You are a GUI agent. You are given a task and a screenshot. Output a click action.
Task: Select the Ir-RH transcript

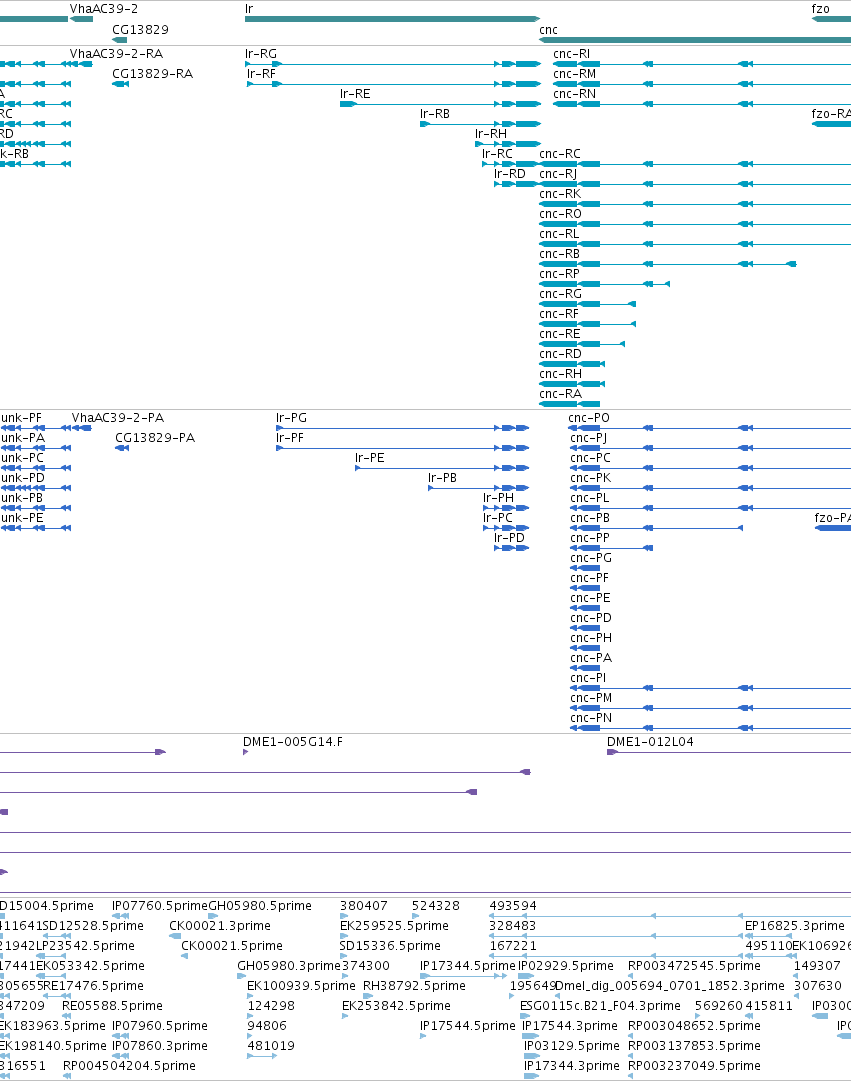(x=491, y=134)
